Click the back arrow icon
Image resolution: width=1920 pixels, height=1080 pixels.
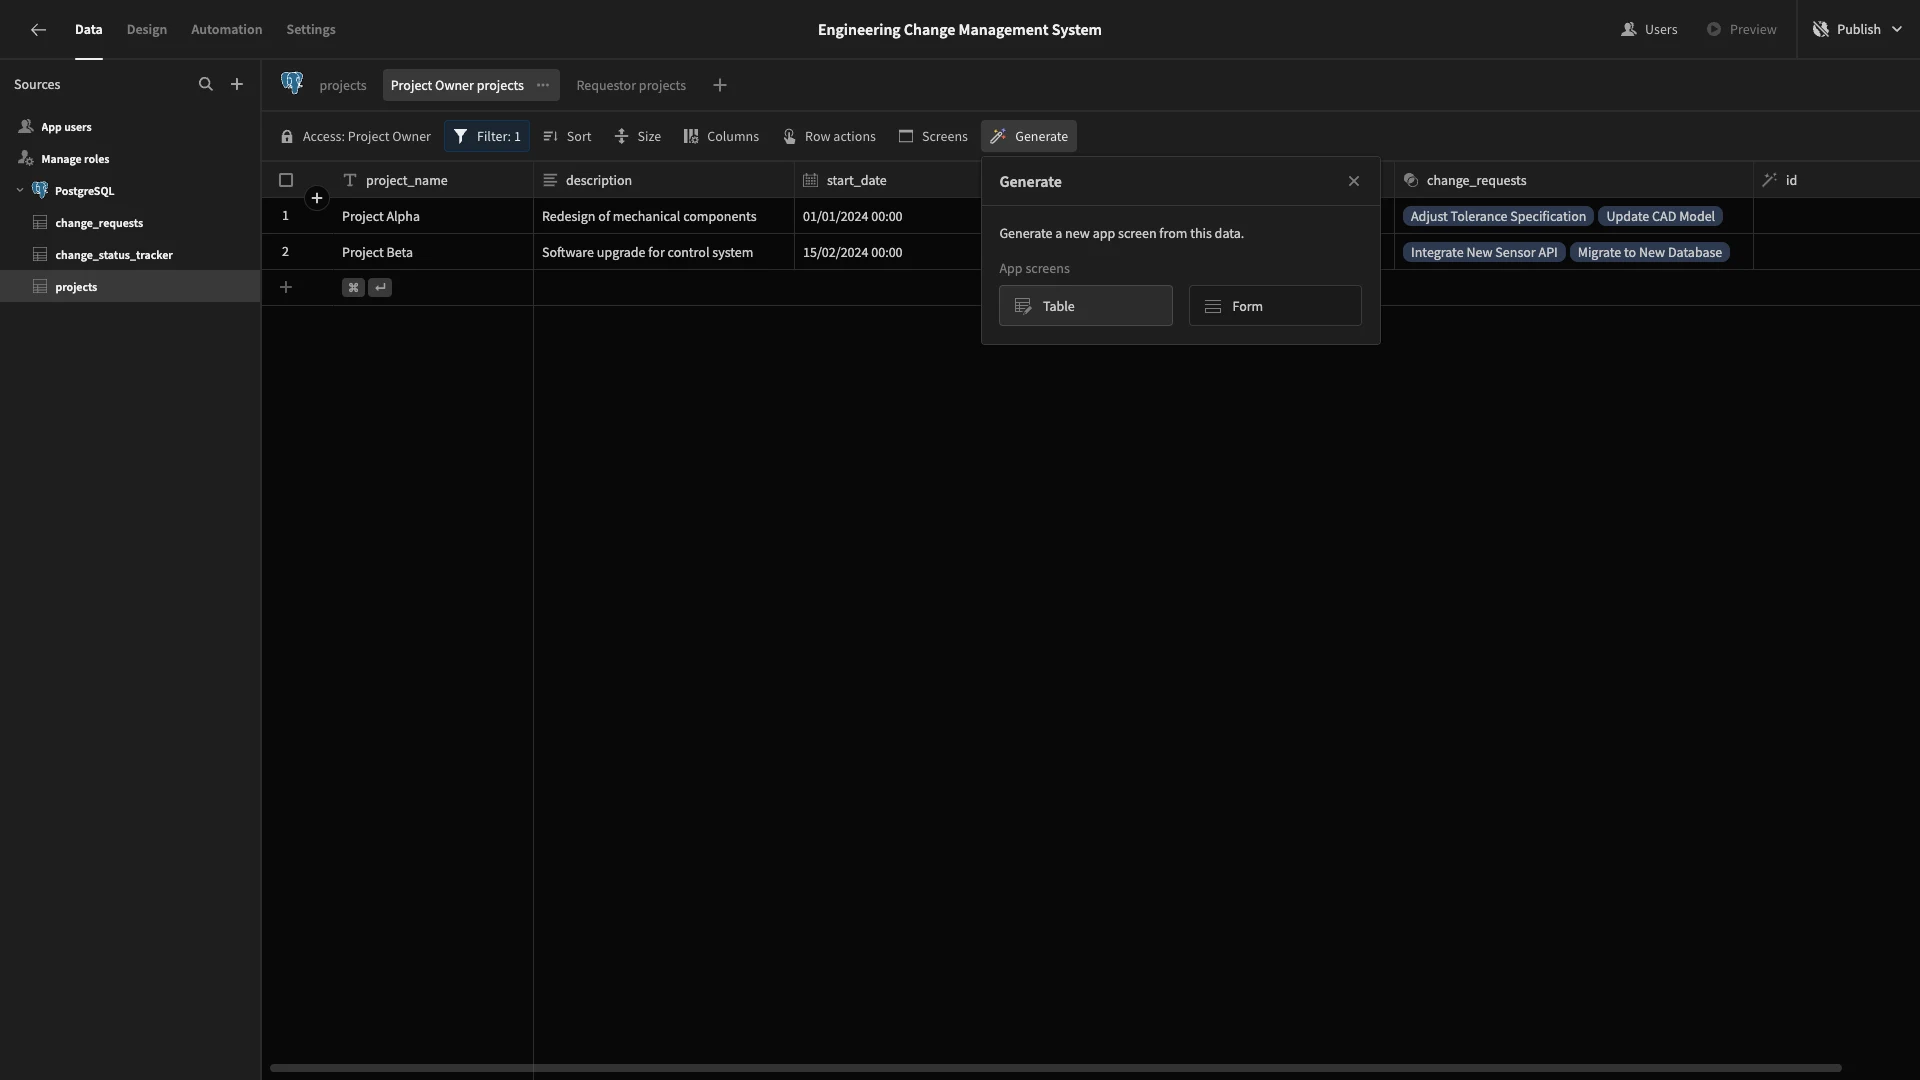[38, 30]
